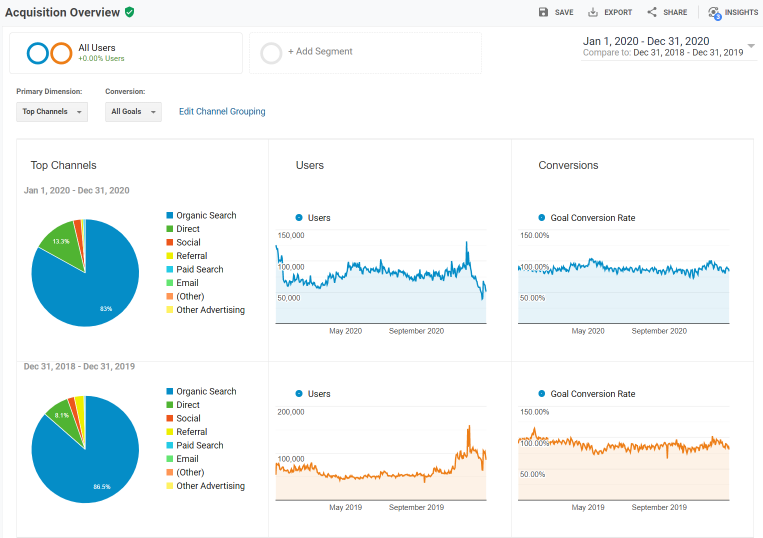Select the All Users segment box
Screen dimensions: 763x538
tap(126, 53)
